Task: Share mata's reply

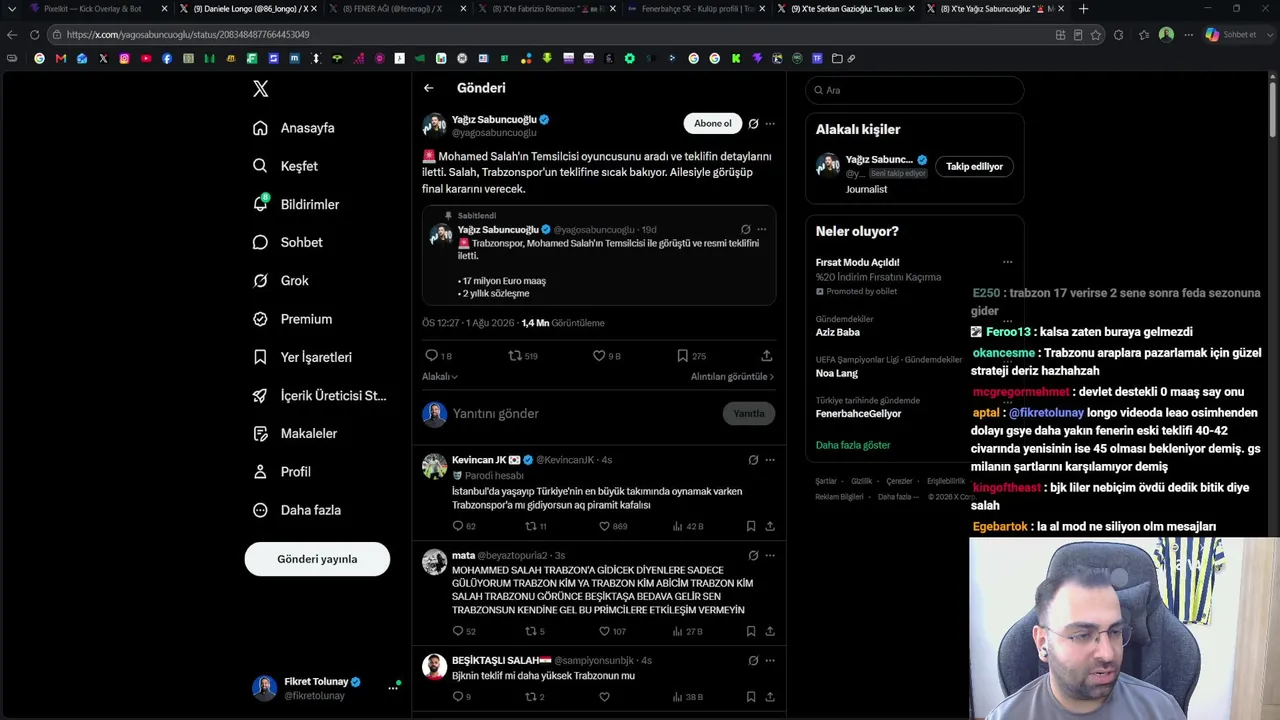Action: point(770,631)
